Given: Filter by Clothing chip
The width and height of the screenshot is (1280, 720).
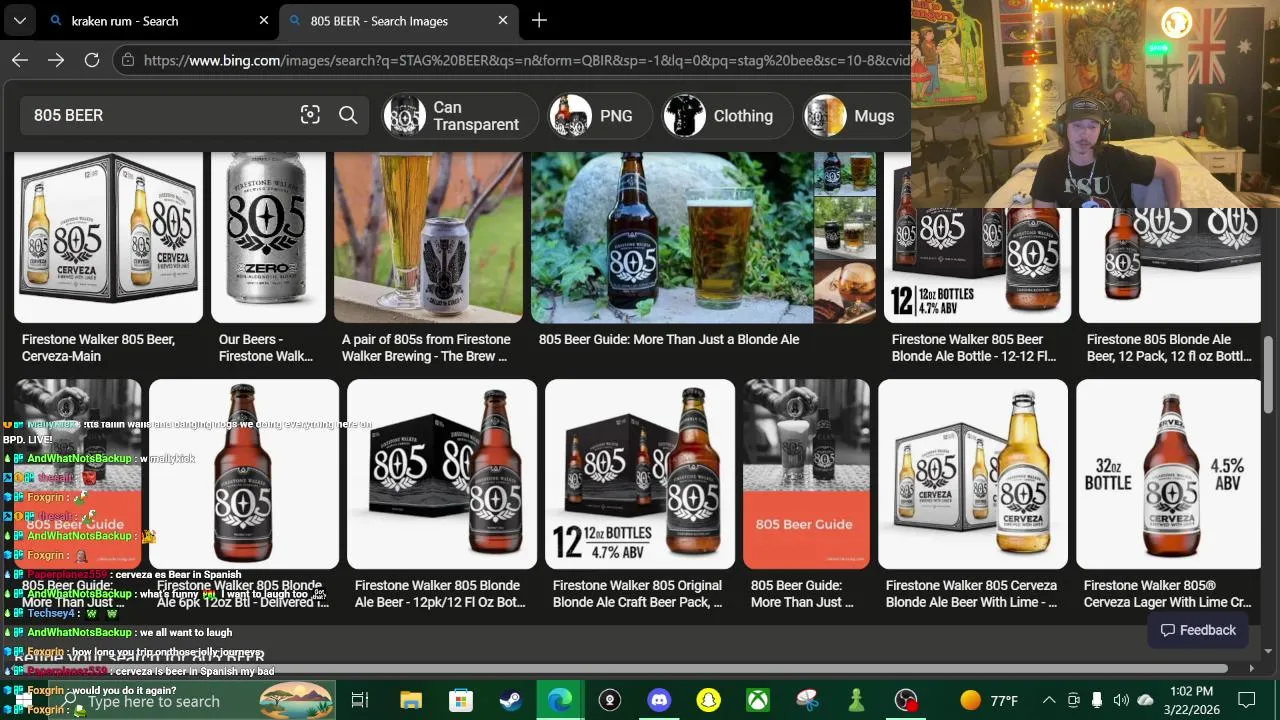Looking at the screenshot, I should (727, 116).
